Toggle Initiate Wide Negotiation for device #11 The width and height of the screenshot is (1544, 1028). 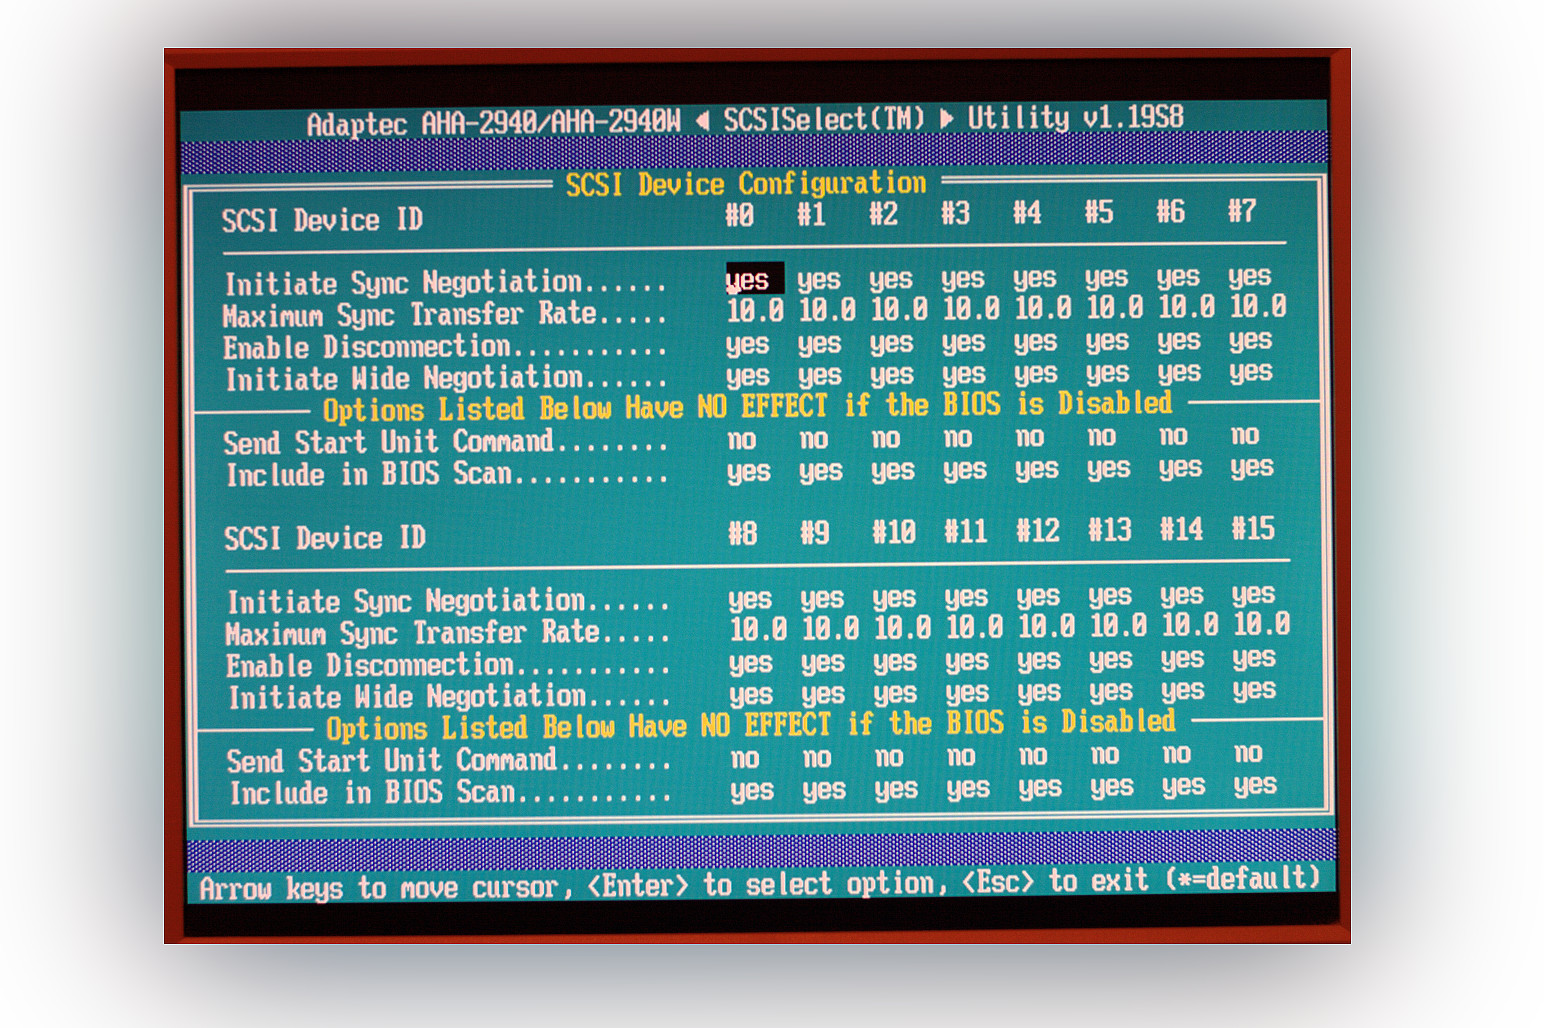click(967, 693)
